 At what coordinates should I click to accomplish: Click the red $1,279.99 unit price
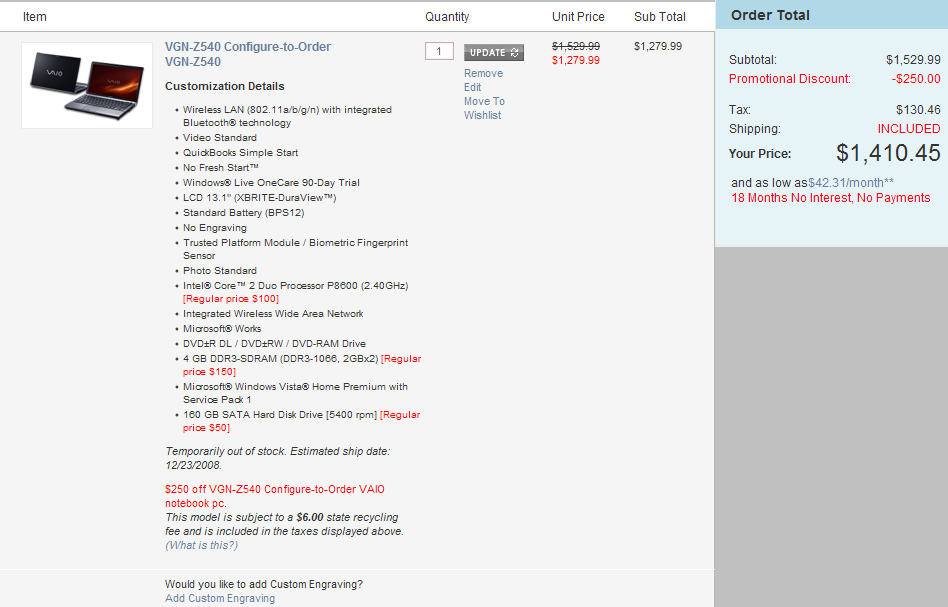click(576, 60)
